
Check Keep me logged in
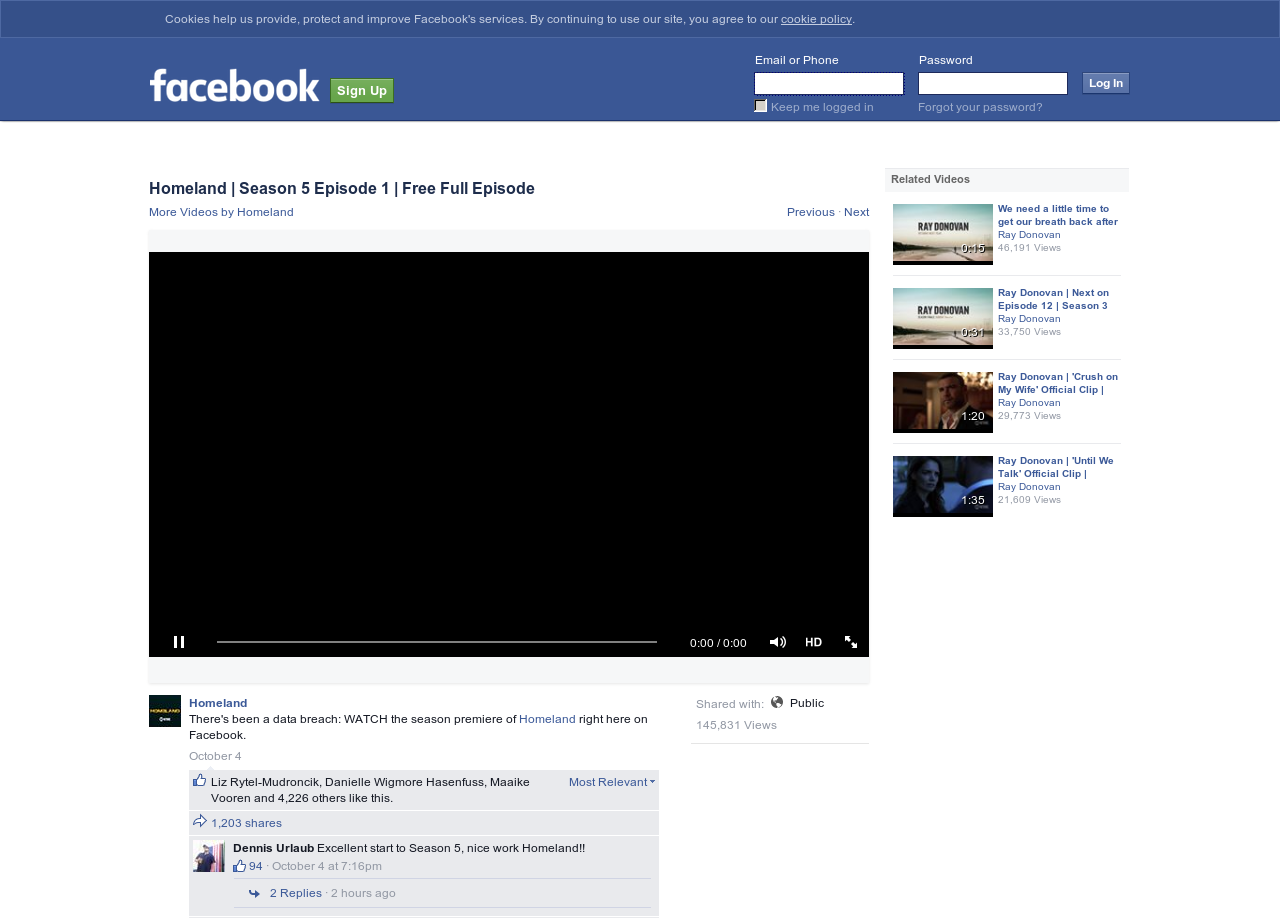click(761, 106)
